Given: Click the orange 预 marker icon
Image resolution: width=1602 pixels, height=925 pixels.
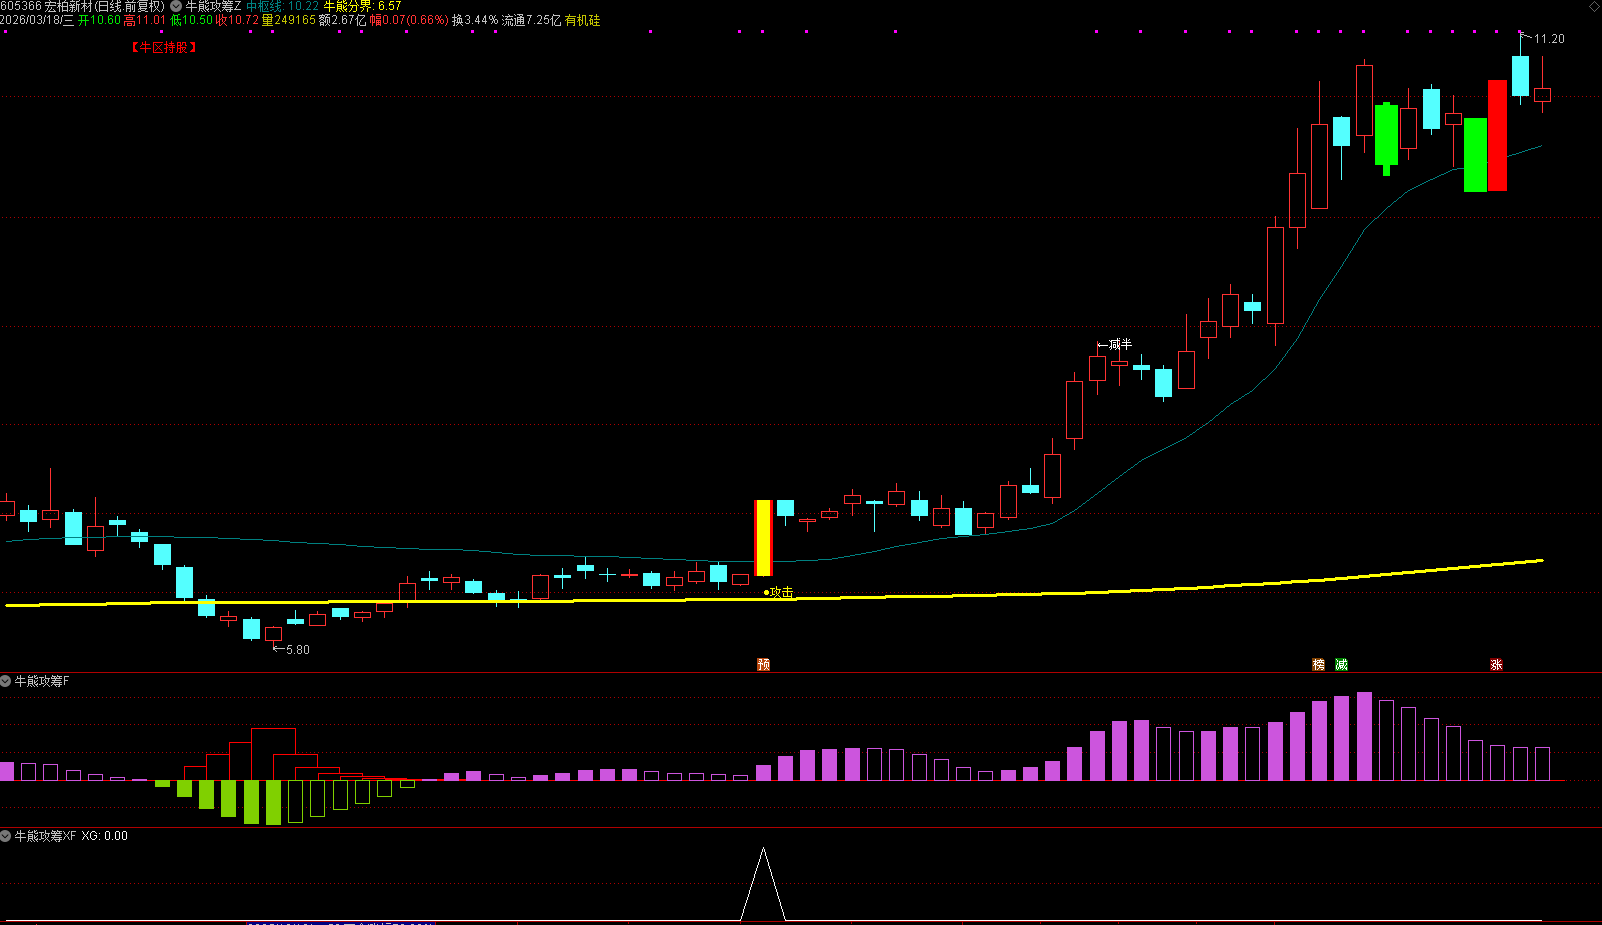Looking at the screenshot, I should [764, 665].
